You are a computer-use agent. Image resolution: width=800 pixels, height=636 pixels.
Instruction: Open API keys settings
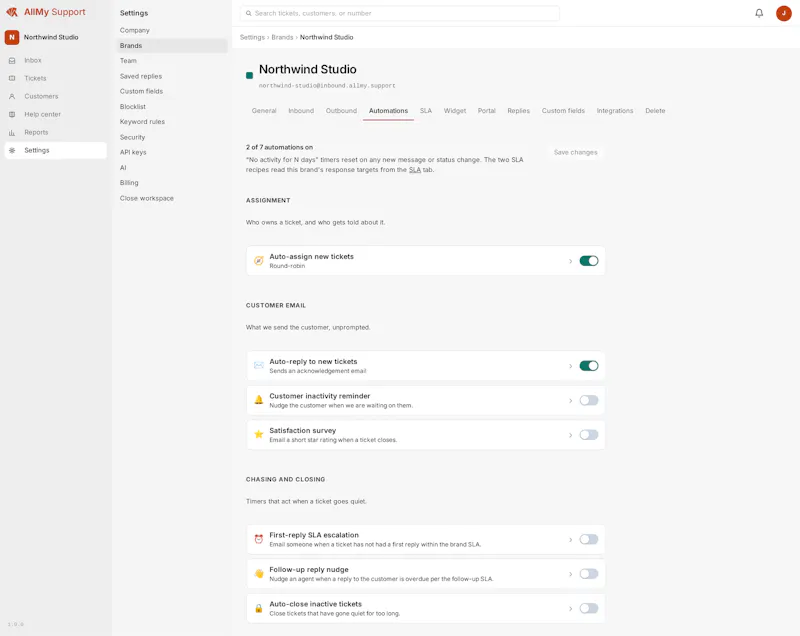coord(172,152)
